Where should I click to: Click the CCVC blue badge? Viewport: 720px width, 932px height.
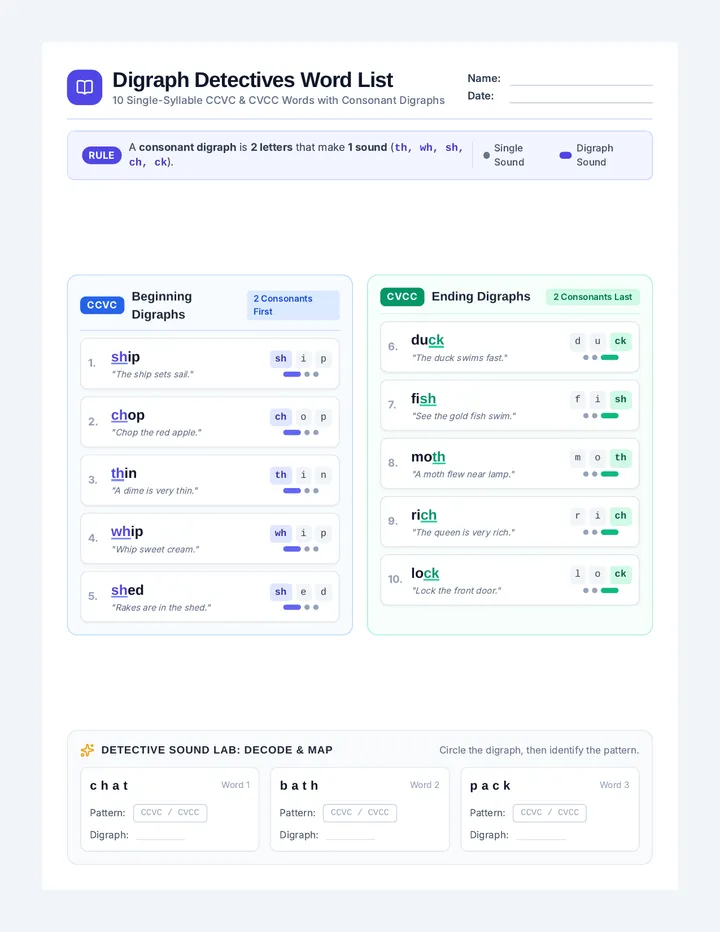102,305
